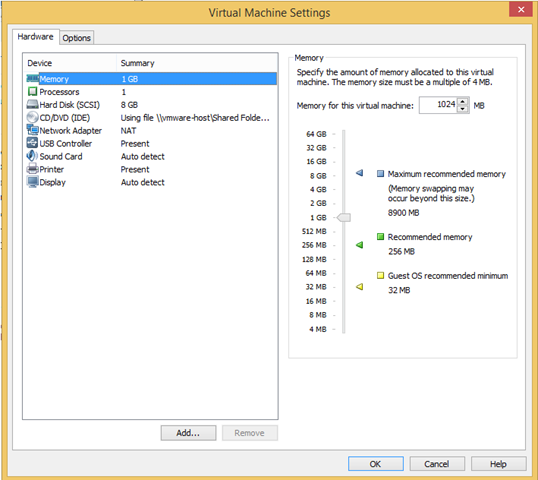The width and height of the screenshot is (538, 480).
Task: Click the memory slider thumb at 1 GB
Action: pyautogui.click(x=344, y=218)
